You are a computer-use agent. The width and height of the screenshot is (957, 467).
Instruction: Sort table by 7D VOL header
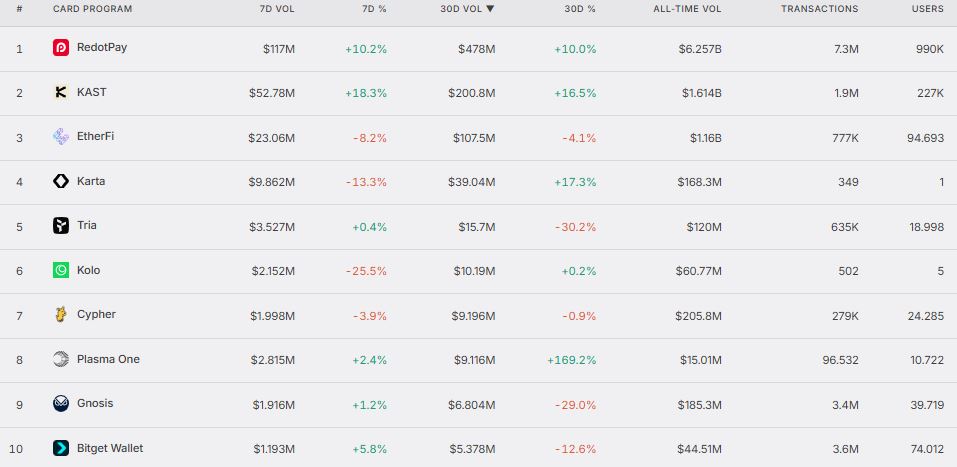(276, 9)
